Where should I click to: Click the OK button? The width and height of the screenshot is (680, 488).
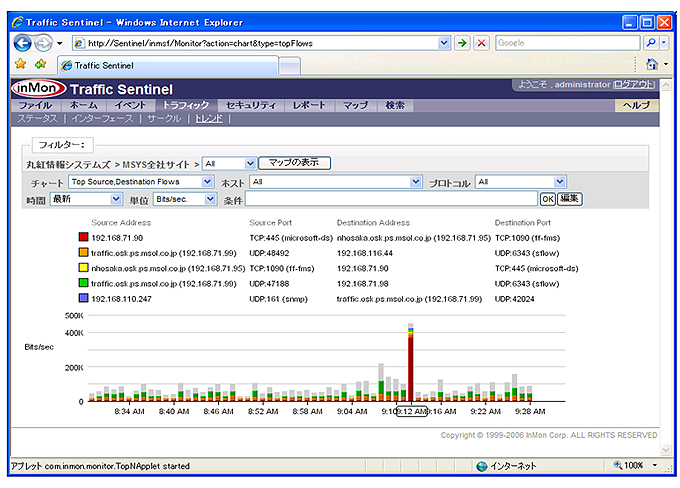(548, 199)
